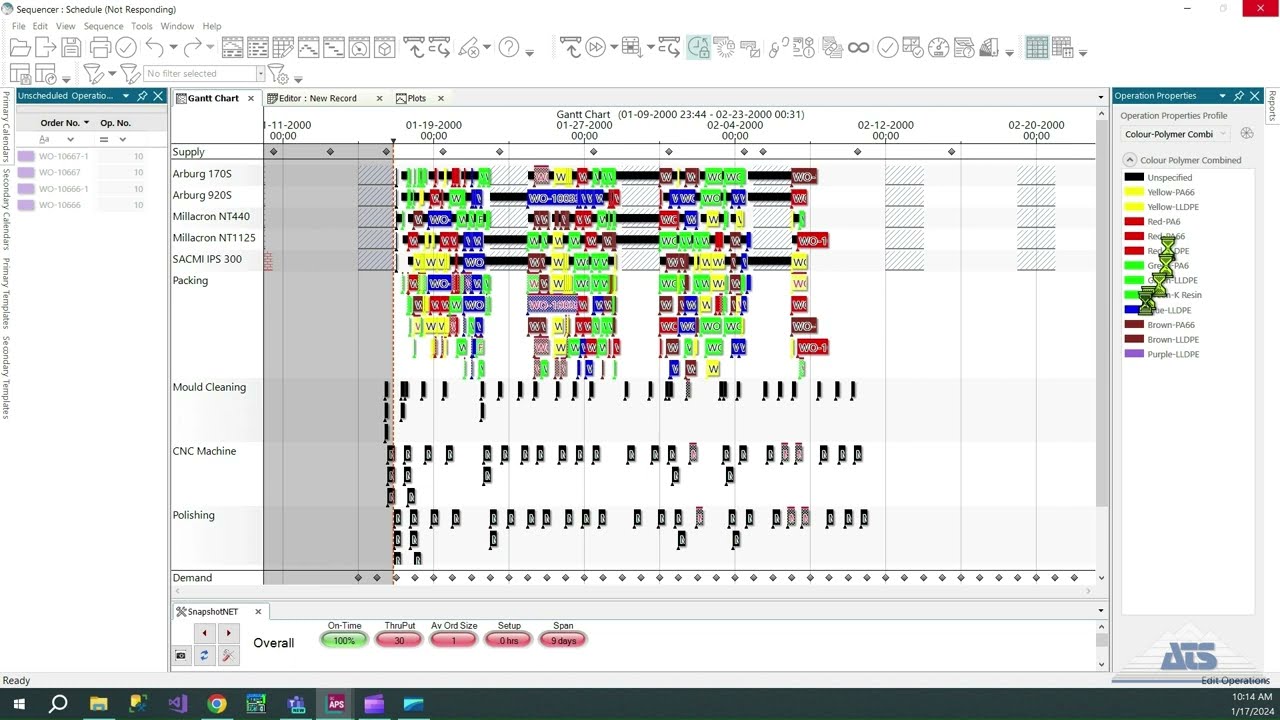The width and height of the screenshot is (1280, 720).
Task: Click the speedometer gauge toolbar icon
Action: pos(938,47)
